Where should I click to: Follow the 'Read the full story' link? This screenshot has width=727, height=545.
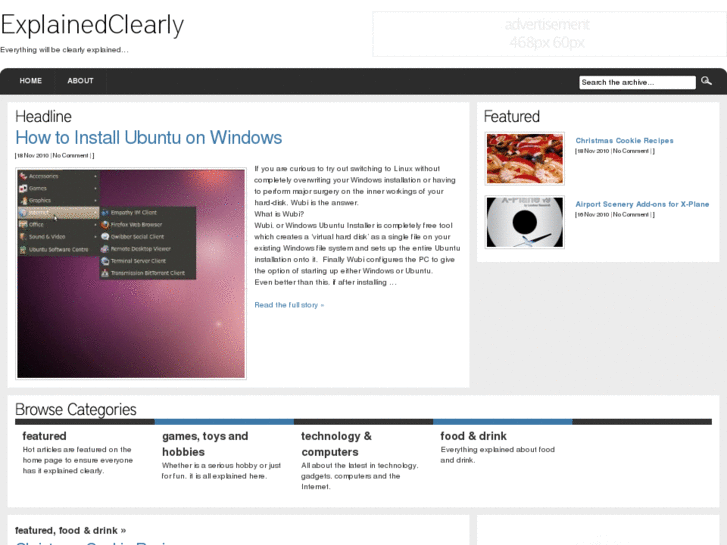(289, 305)
